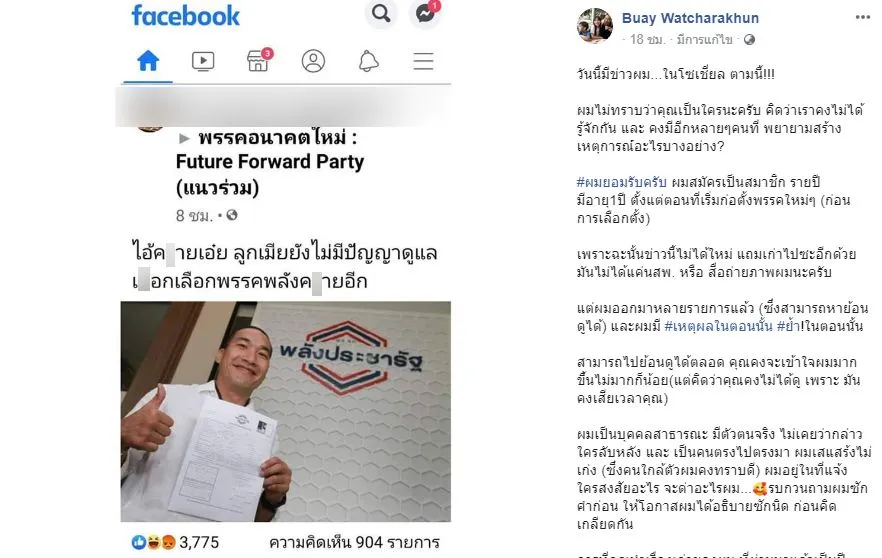Open the Marketplace icon with badge
Screen dimensions: 882x558
258,60
